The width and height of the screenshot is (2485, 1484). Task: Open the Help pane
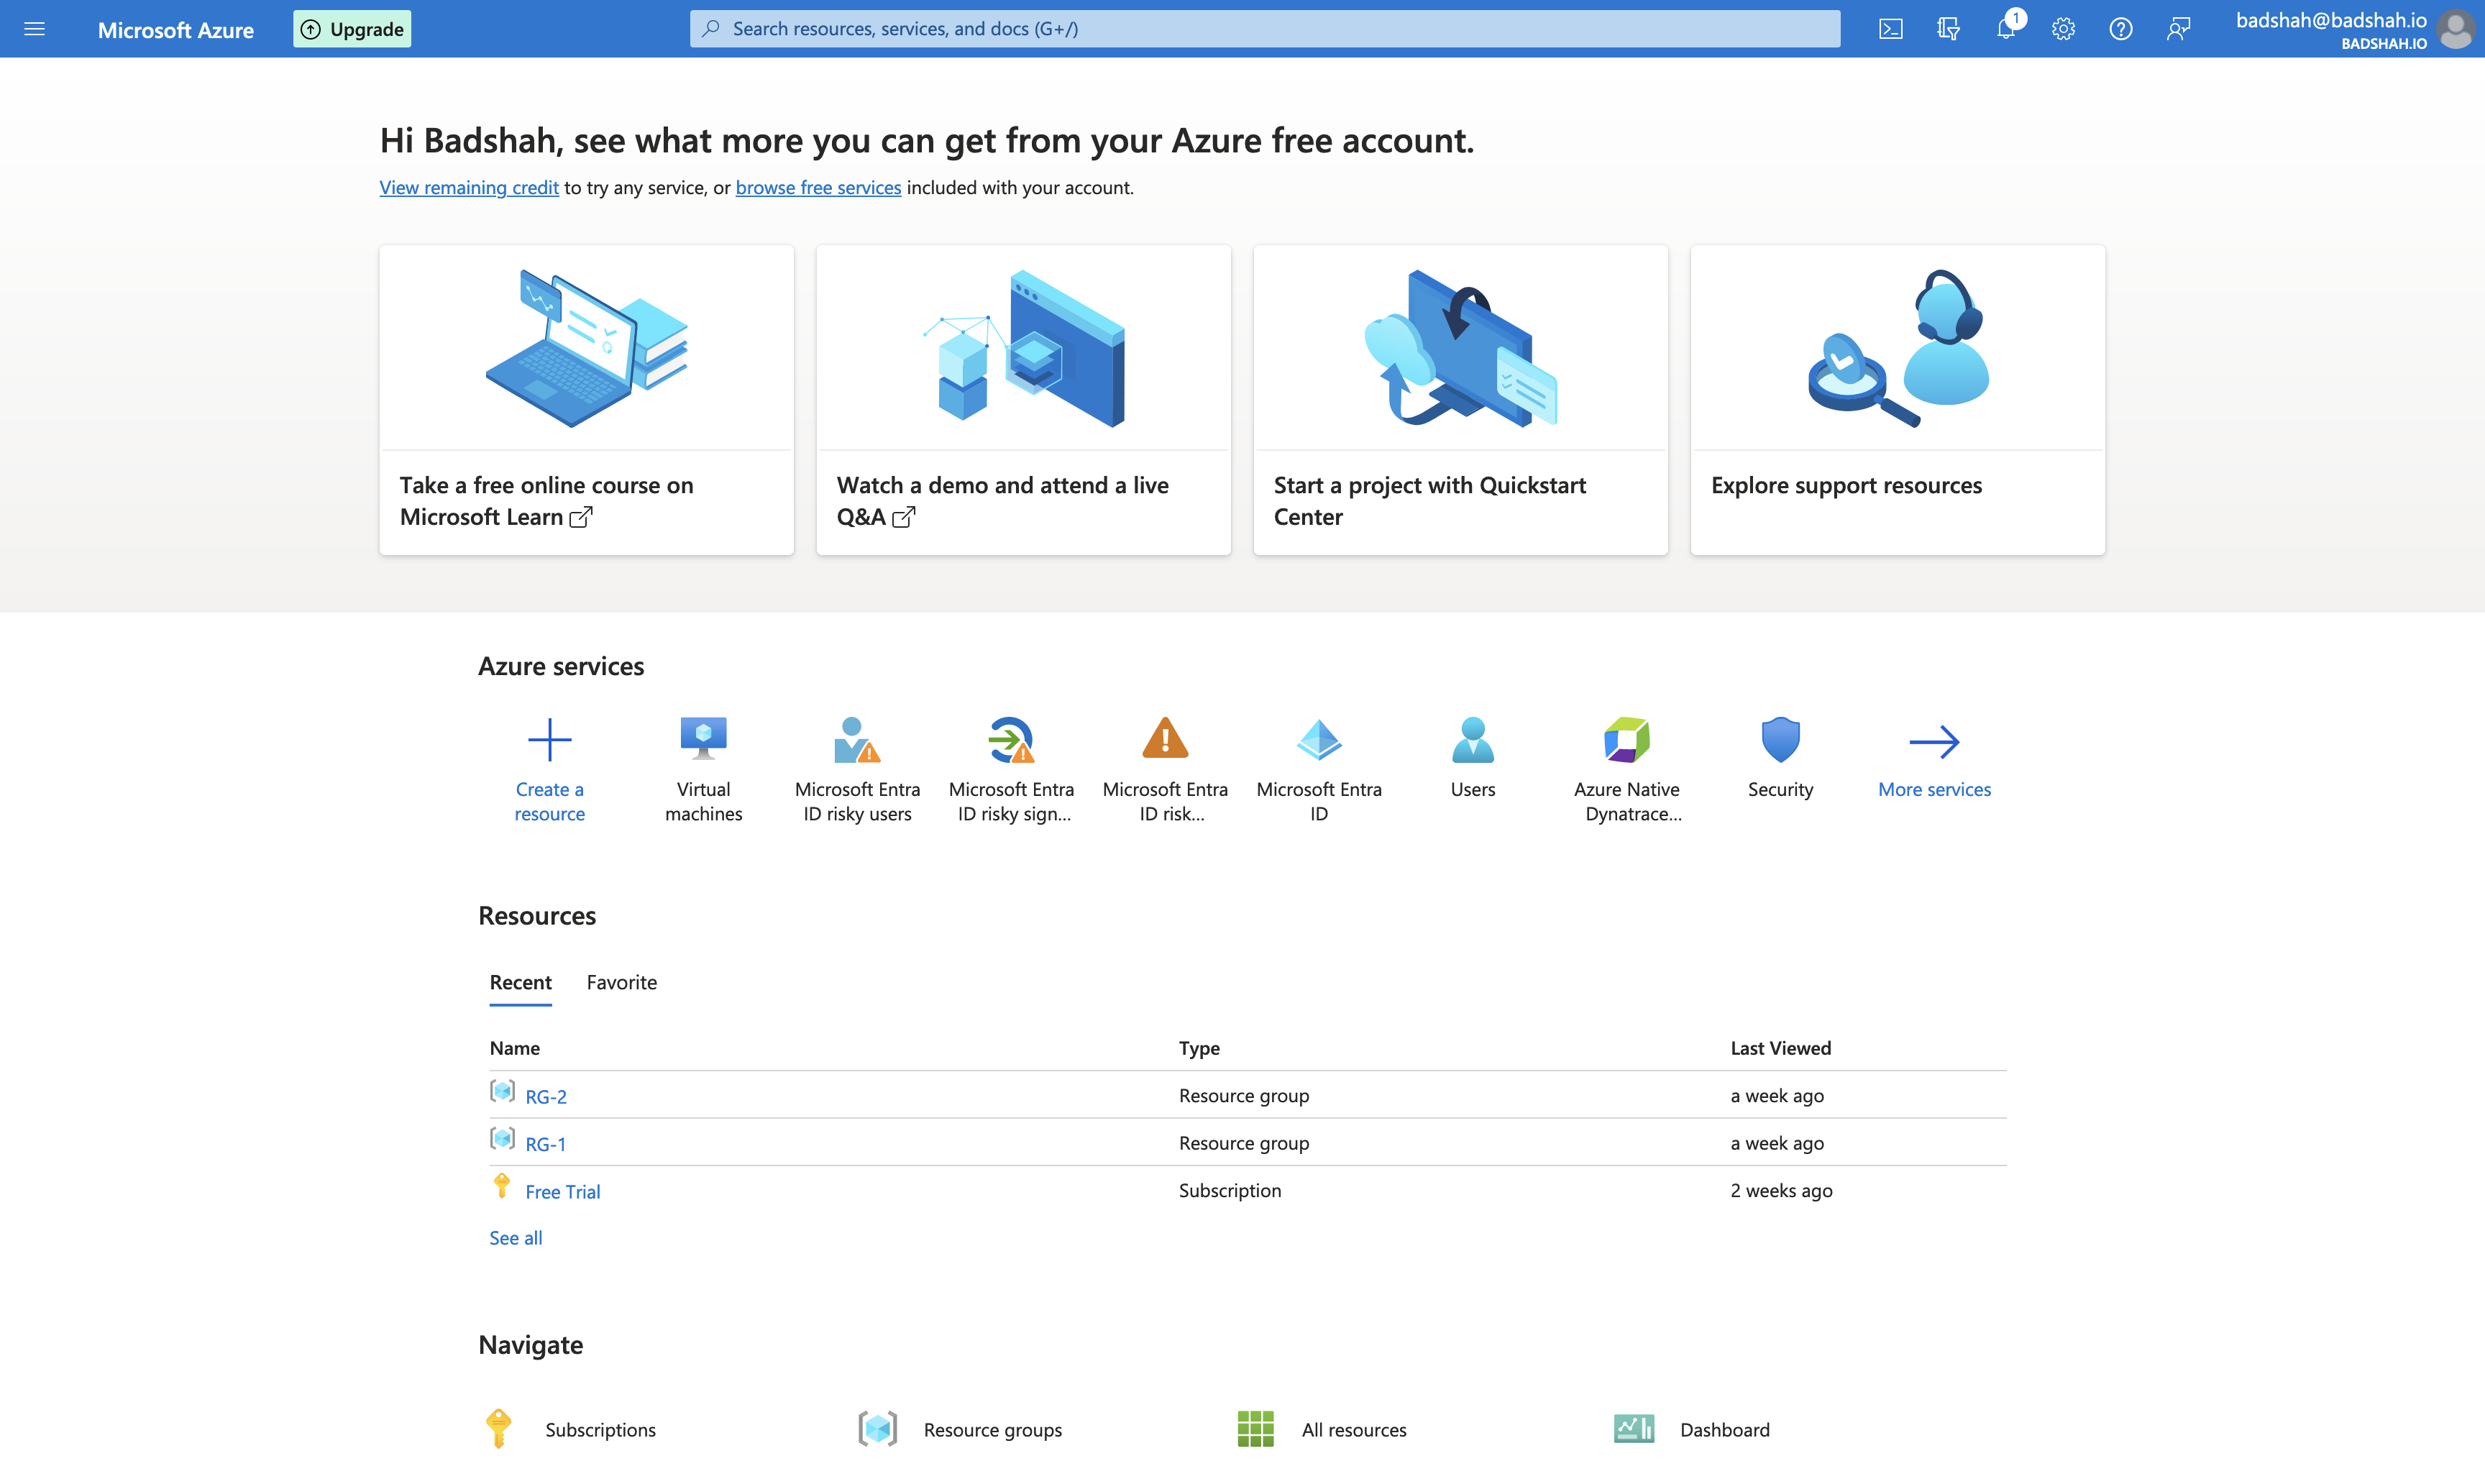click(2120, 28)
